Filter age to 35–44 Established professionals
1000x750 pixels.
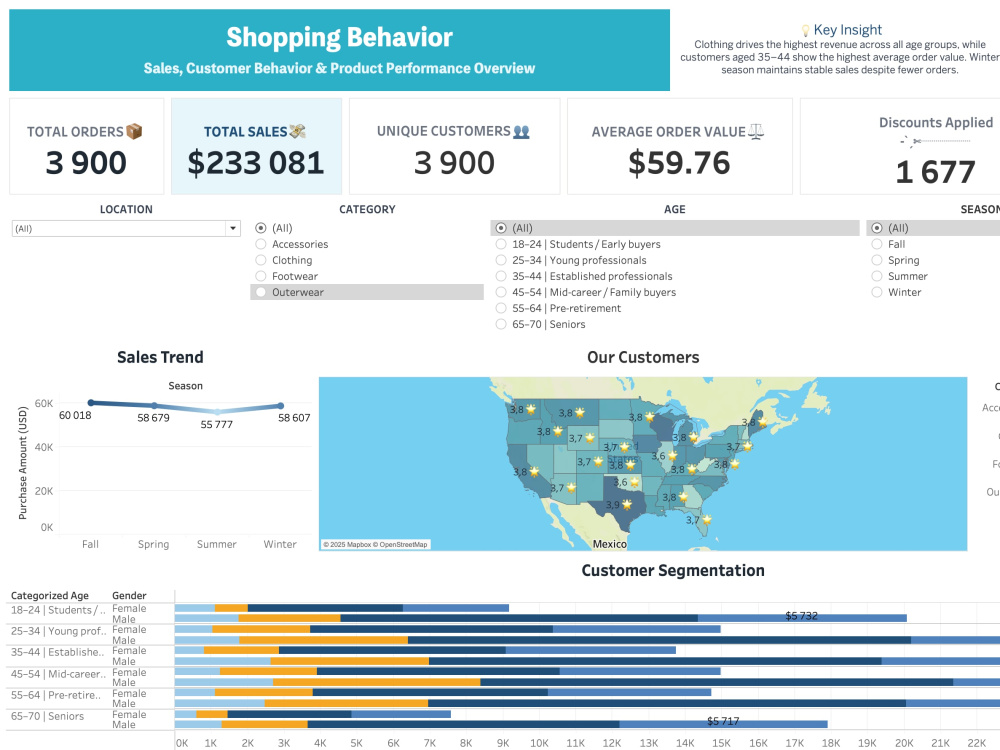[501, 276]
